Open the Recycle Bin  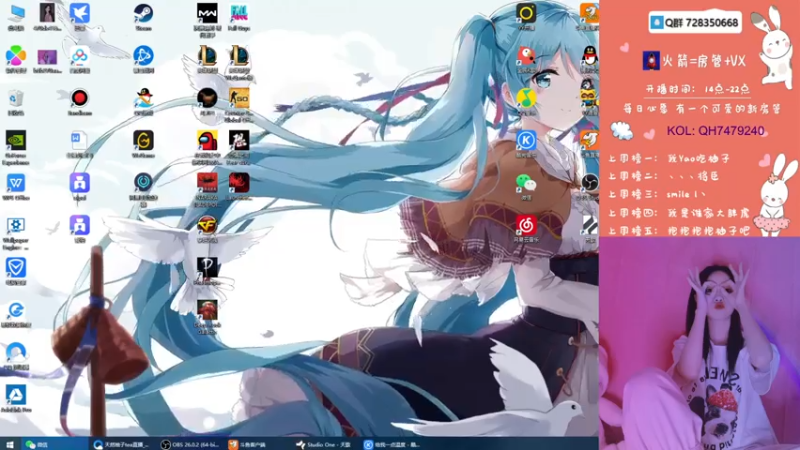16,98
